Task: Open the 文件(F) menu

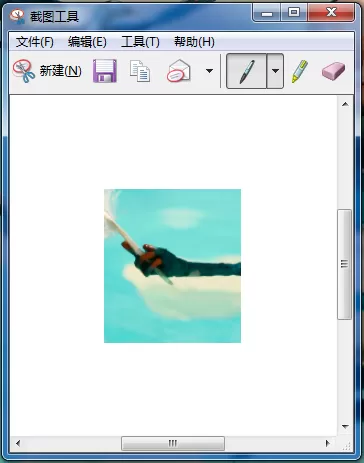Action: coord(35,42)
